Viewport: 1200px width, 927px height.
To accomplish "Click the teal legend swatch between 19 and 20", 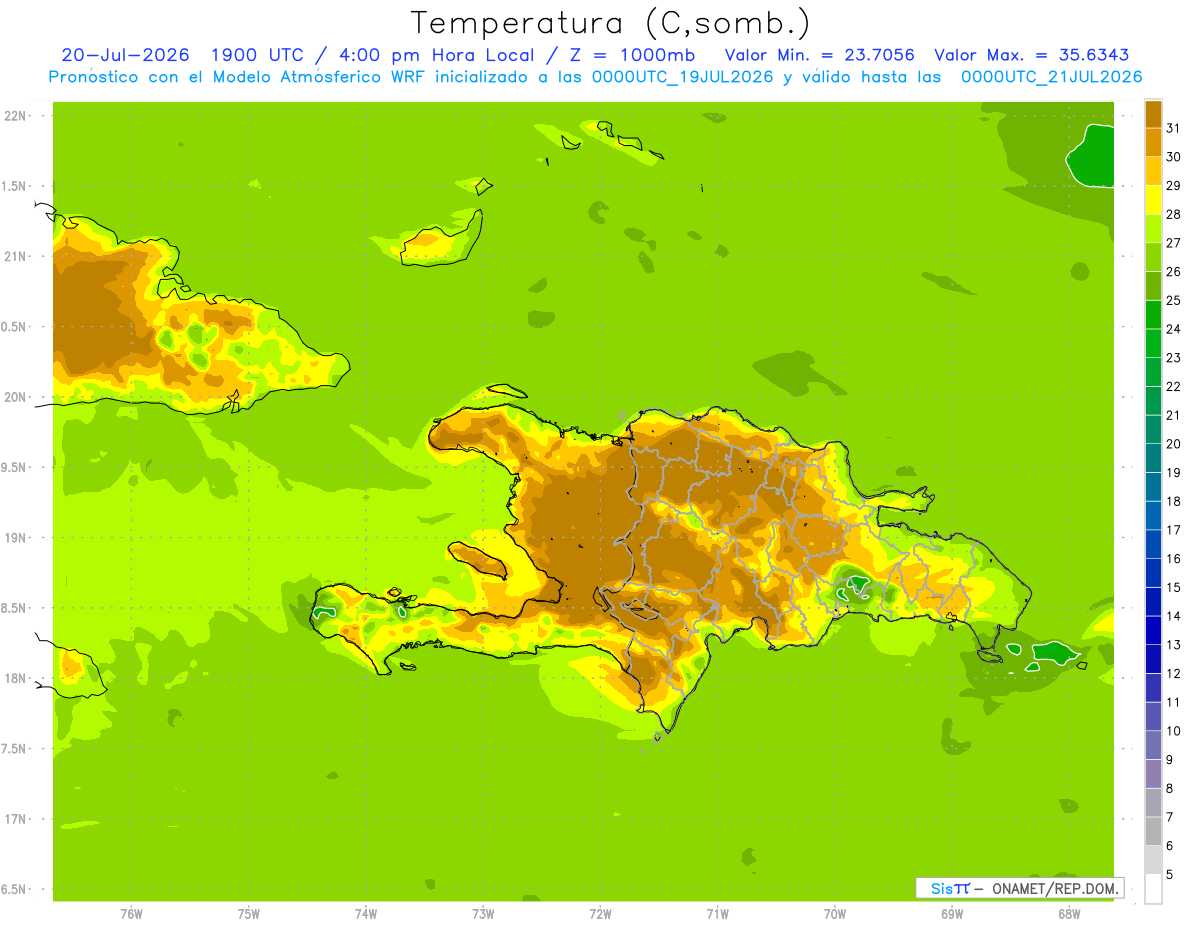I will pos(1153,458).
